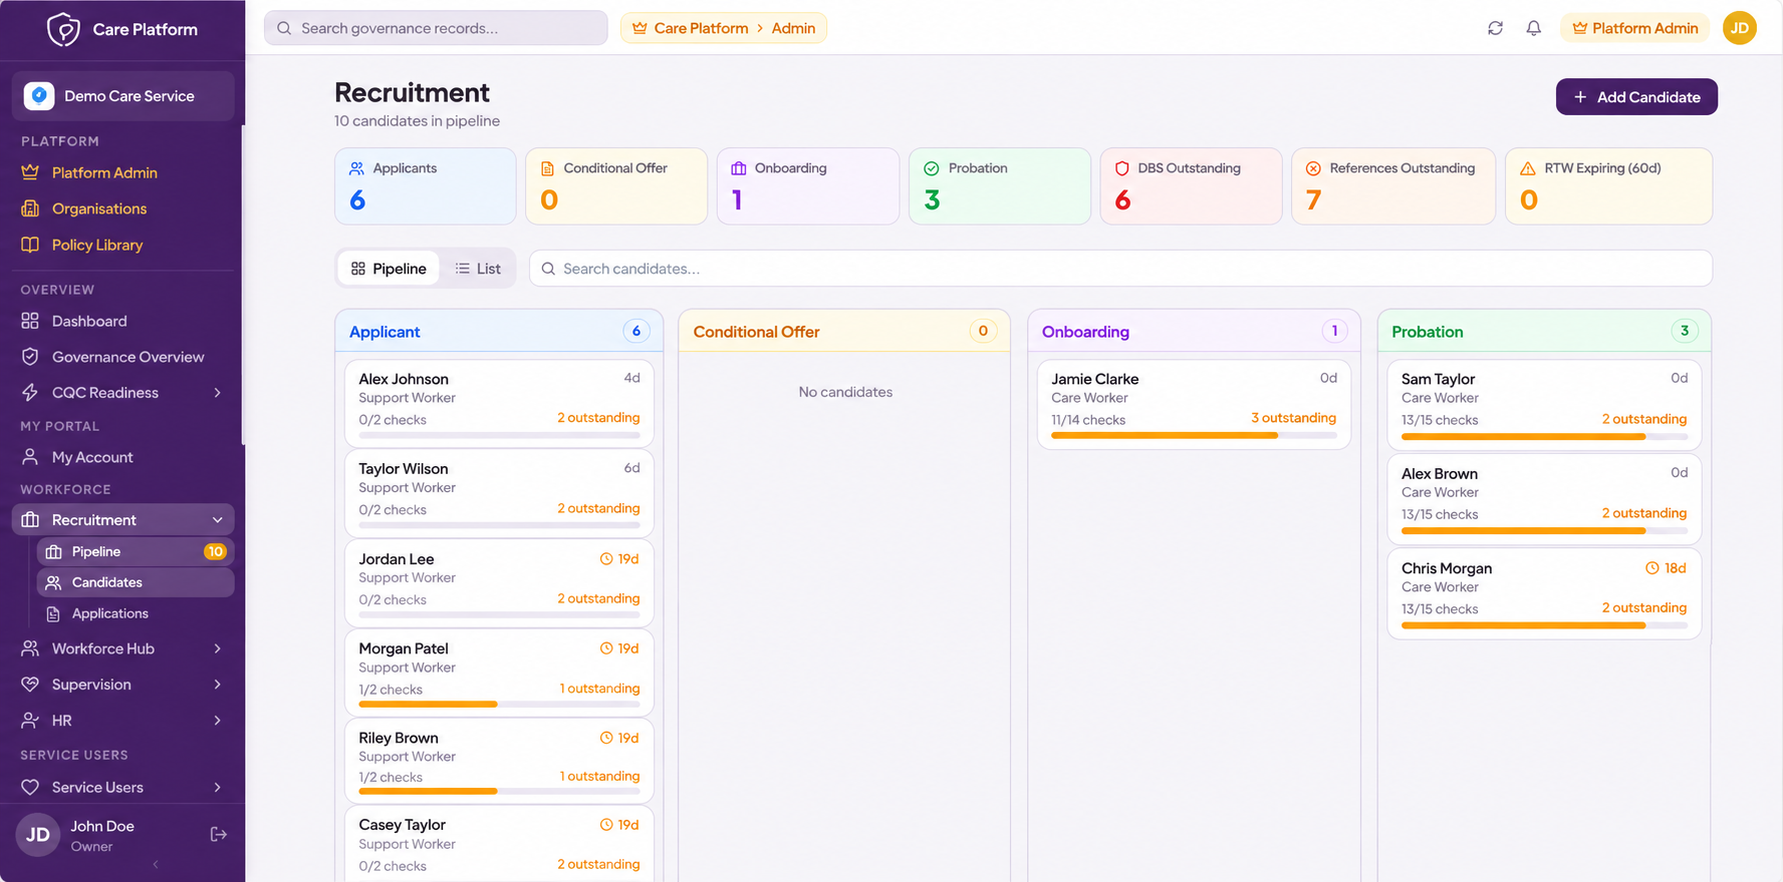
Task: Click John Doe profile at sidebar bottom
Action: coord(102,835)
